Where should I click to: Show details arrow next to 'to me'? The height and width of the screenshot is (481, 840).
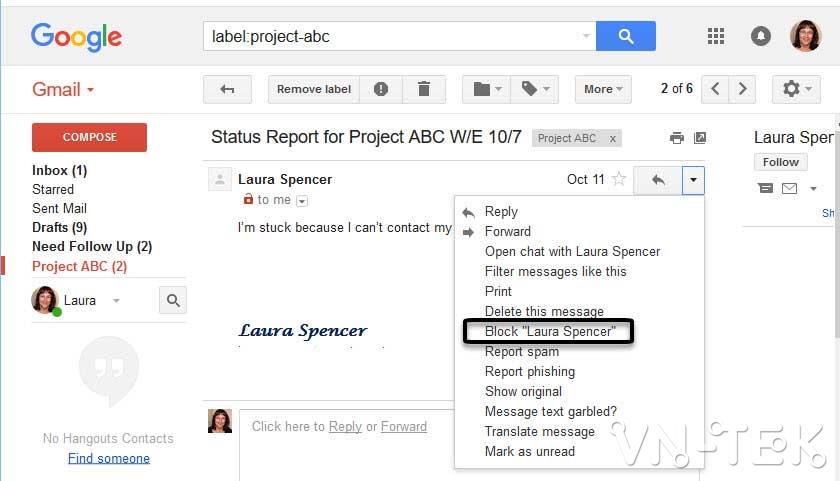tap(302, 201)
